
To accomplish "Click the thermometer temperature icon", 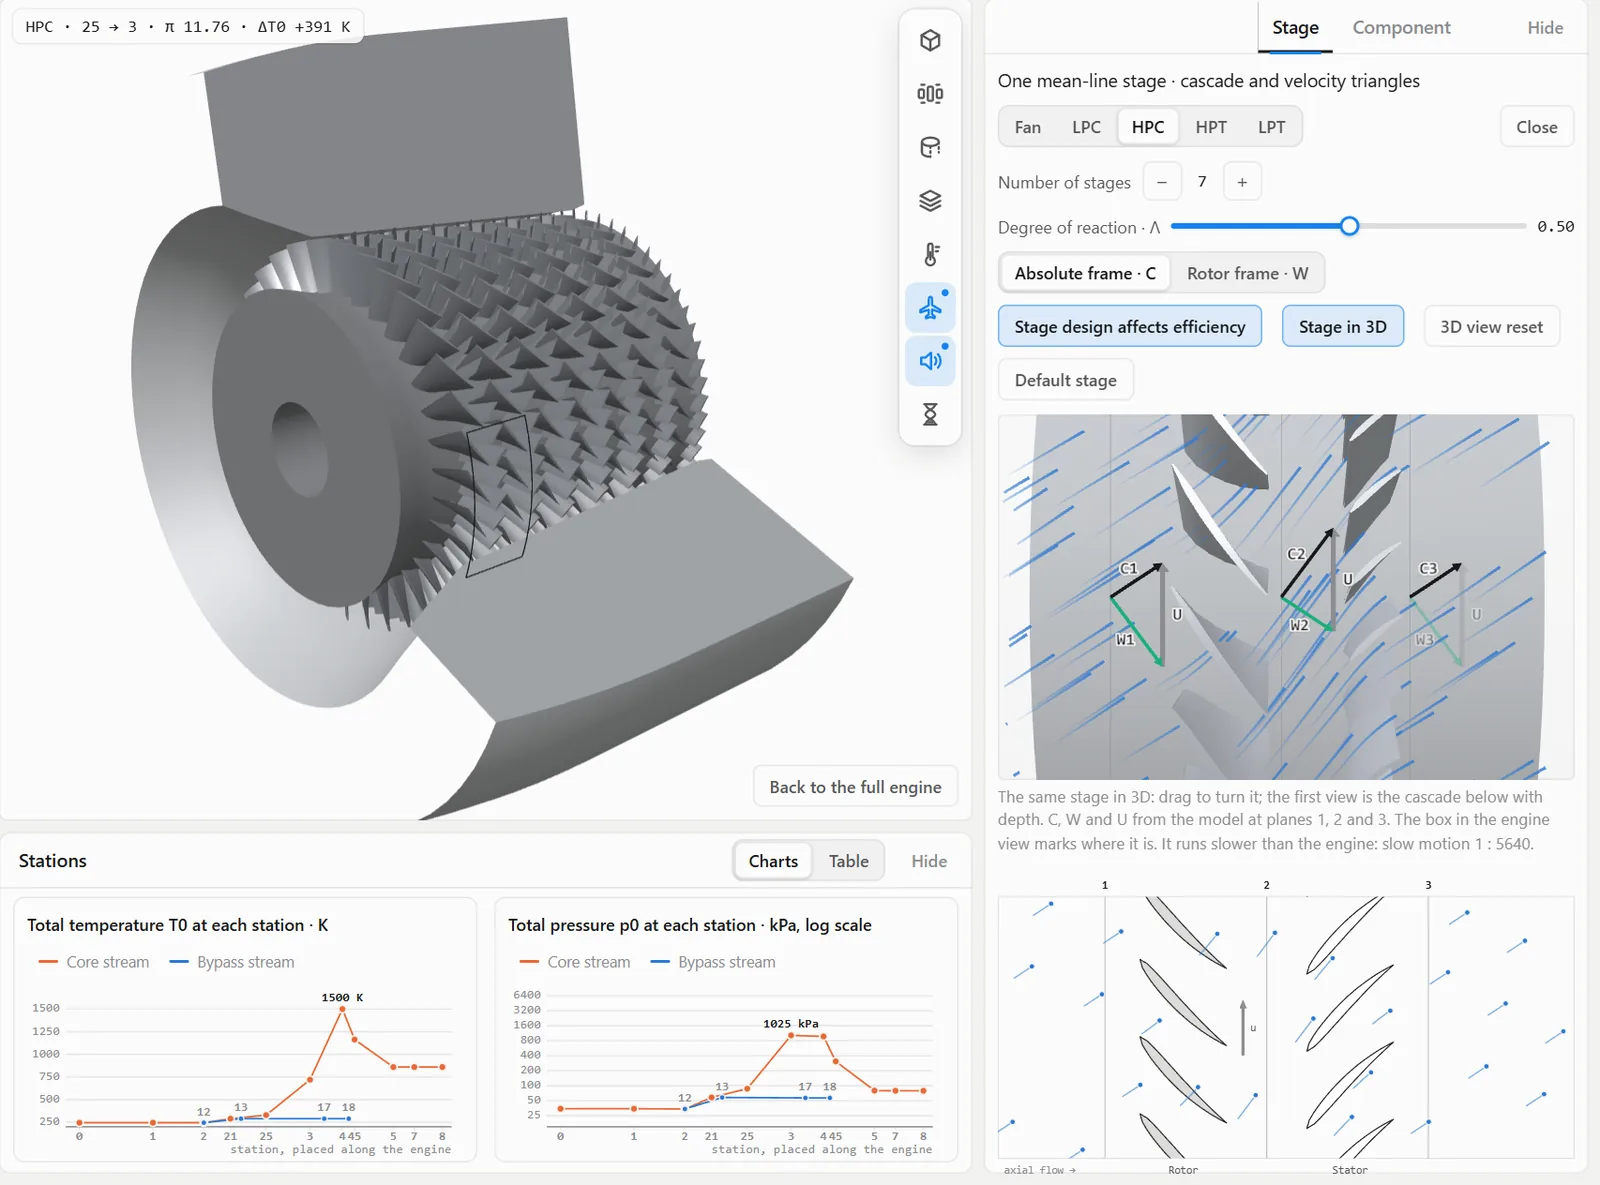I will coord(930,254).
